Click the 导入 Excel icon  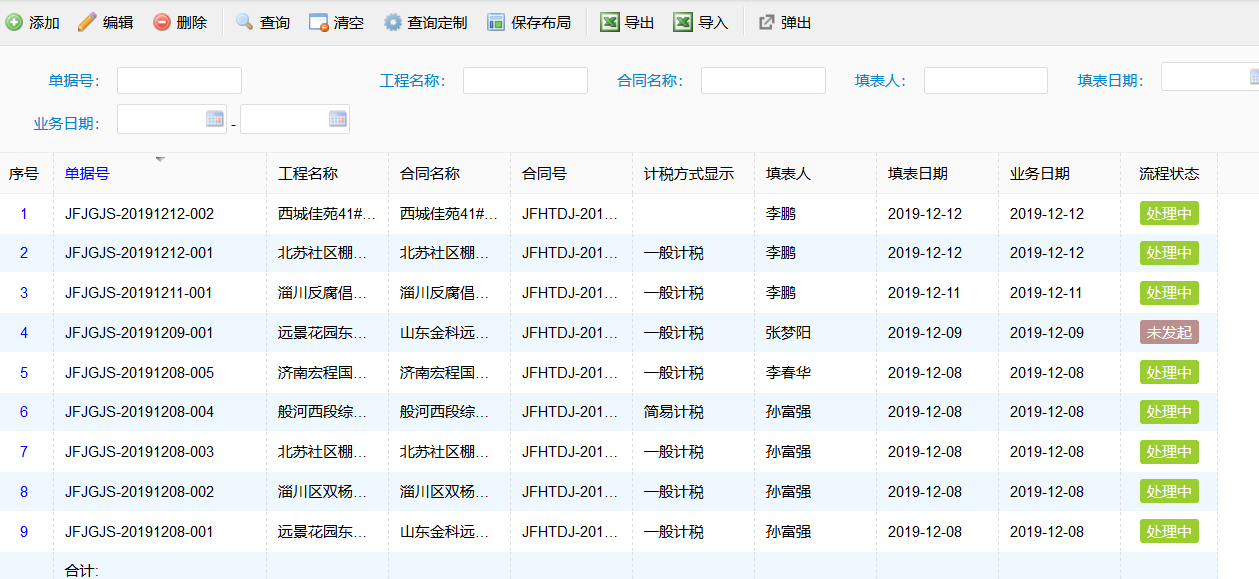(683, 22)
